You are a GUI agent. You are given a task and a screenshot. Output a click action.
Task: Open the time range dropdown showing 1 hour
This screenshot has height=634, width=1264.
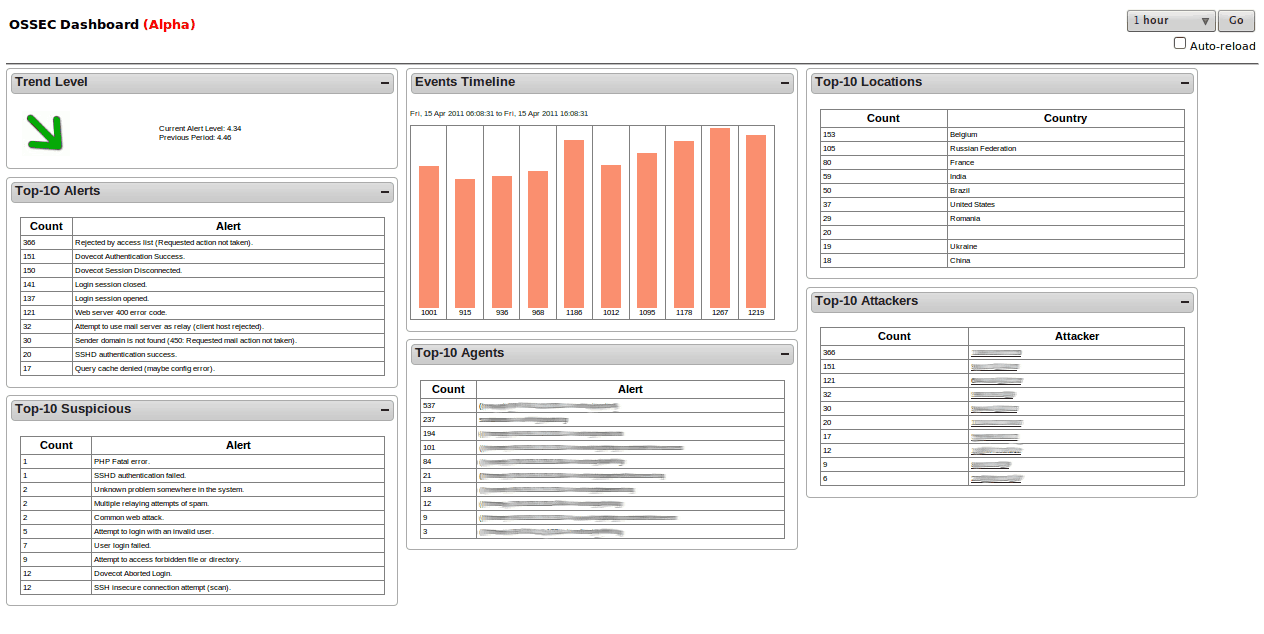tap(1170, 20)
